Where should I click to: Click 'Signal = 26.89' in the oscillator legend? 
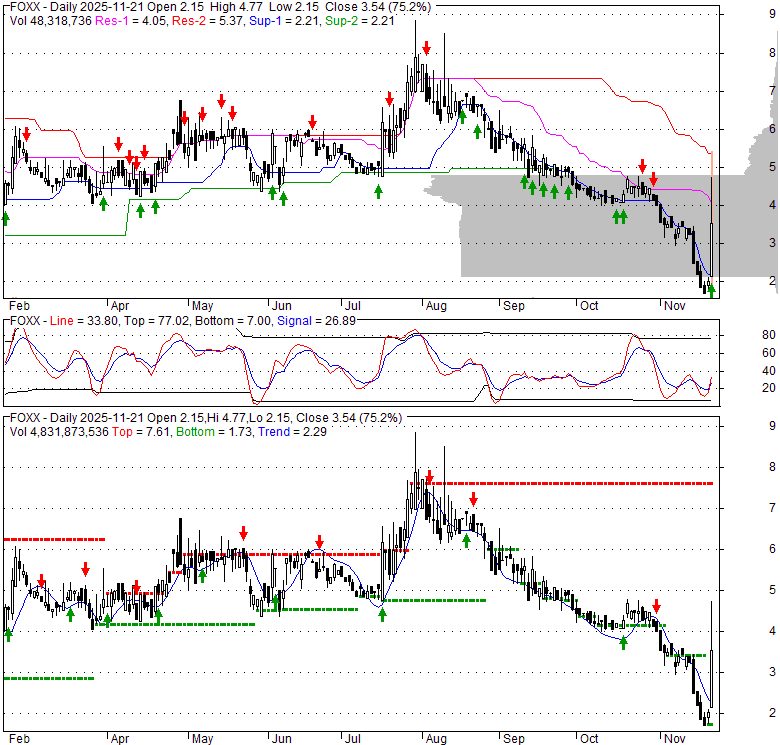(316, 321)
